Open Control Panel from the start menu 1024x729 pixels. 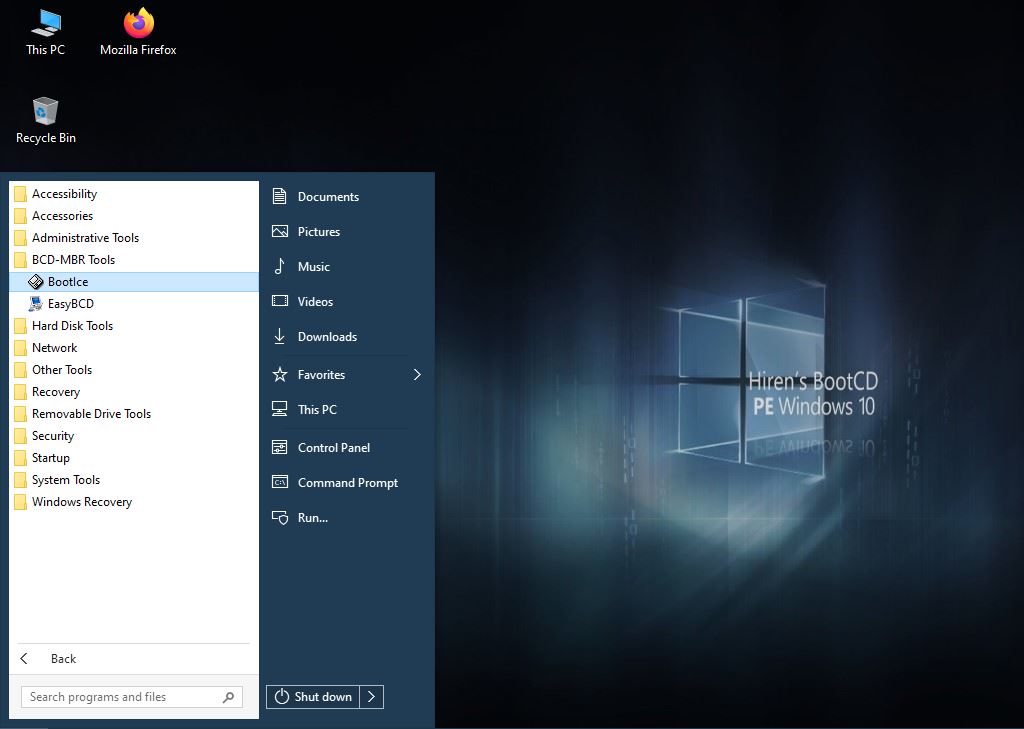(333, 448)
